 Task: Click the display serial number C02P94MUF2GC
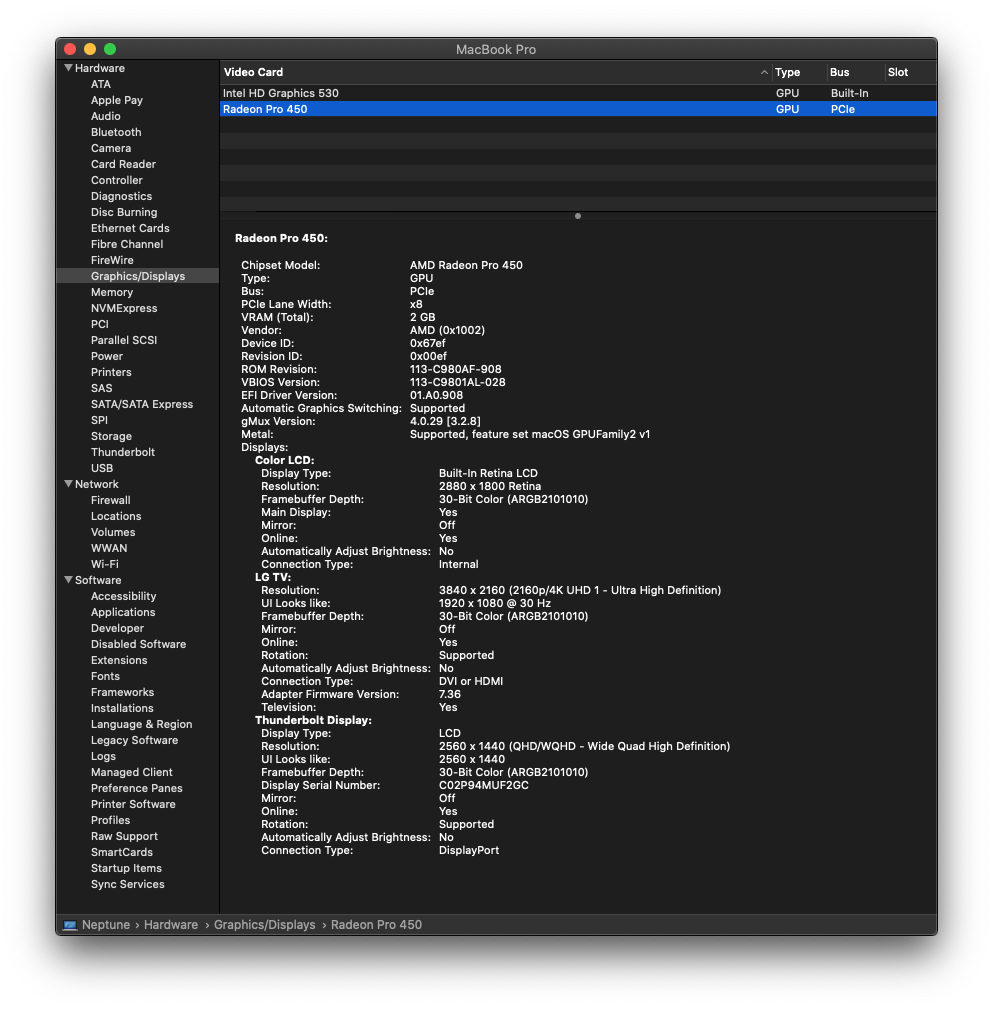[484, 785]
